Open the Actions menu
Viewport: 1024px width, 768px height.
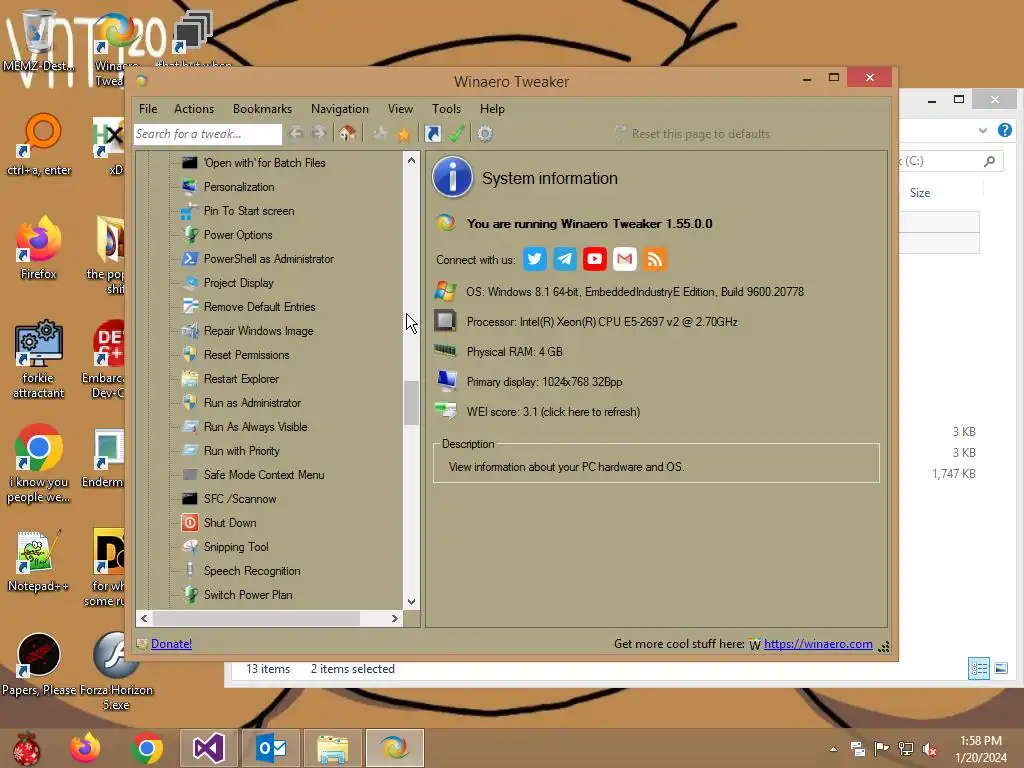pyautogui.click(x=194, y=109)
